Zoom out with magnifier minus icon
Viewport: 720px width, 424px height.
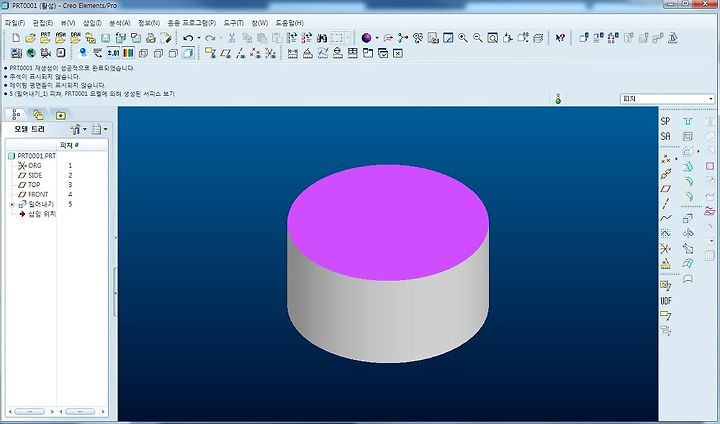click(478, 38)
